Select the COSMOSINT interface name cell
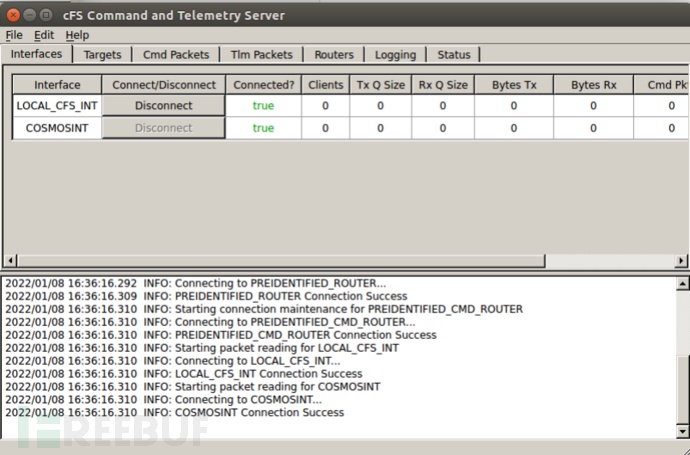The width and height of the screenshot is (690, 455). (57, 128)
